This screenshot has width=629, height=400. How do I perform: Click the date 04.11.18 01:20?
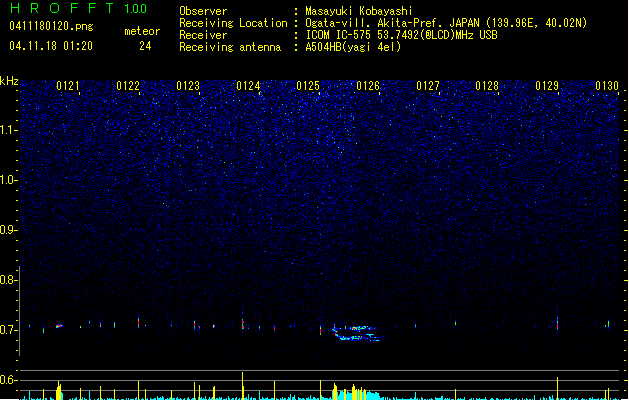pos(51,46)
